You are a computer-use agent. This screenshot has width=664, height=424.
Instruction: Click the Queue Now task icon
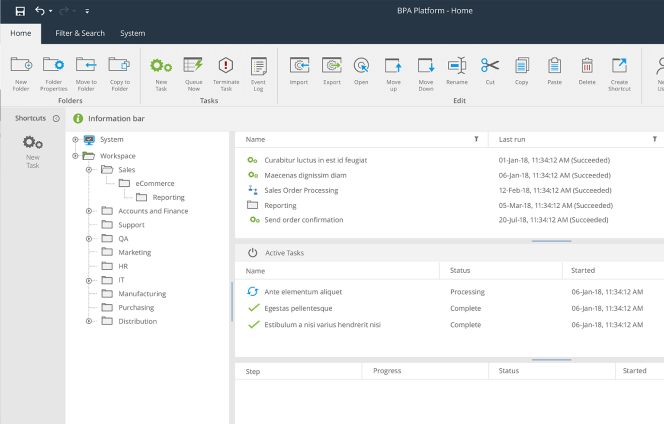point(193,66)
